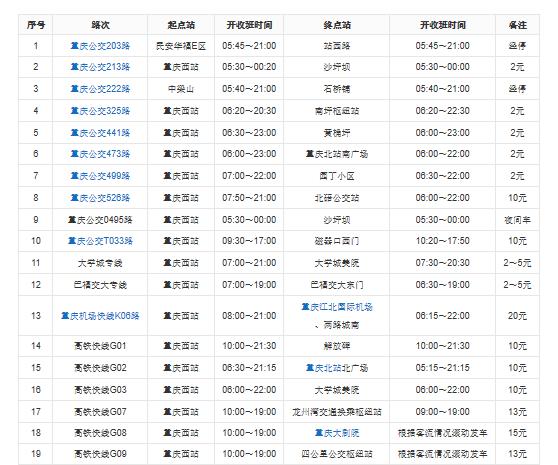The height and width of the screenshot is (465, 558).
Task: Click the 巴福交大东门 terminal cell
Action: (337, 285)
